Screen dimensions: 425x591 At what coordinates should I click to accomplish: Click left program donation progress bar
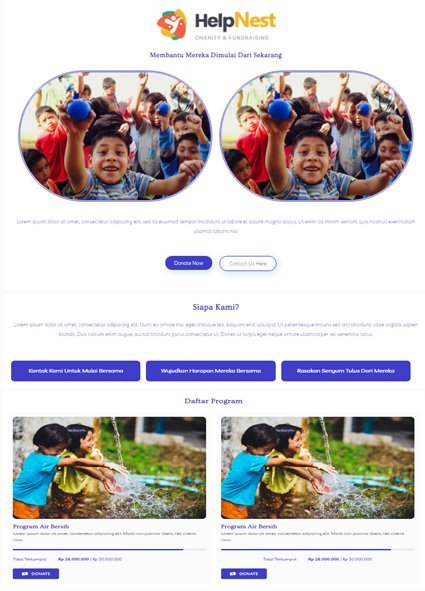109,550
